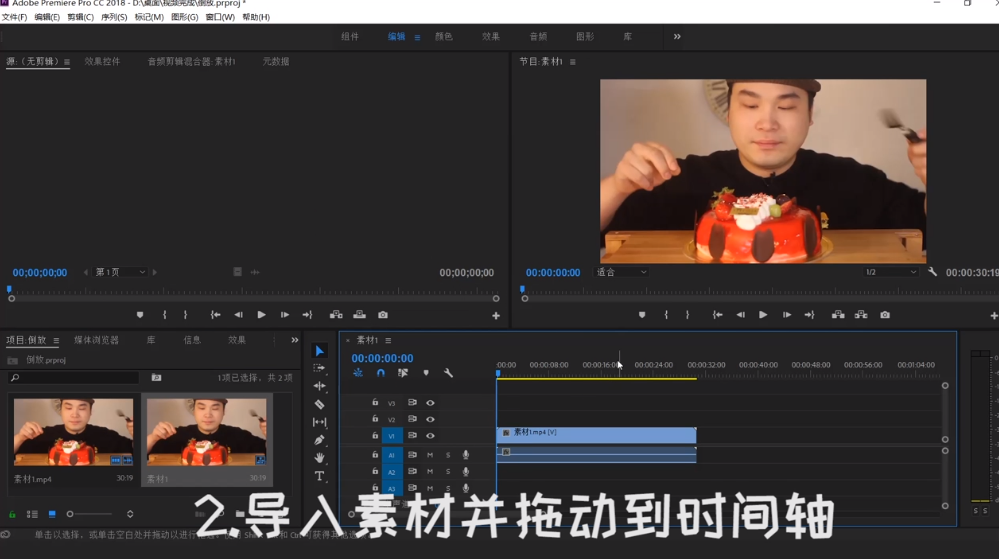999x559 pixels.
Task: Select the Ripple Edit tool
Action: point(319,386)
